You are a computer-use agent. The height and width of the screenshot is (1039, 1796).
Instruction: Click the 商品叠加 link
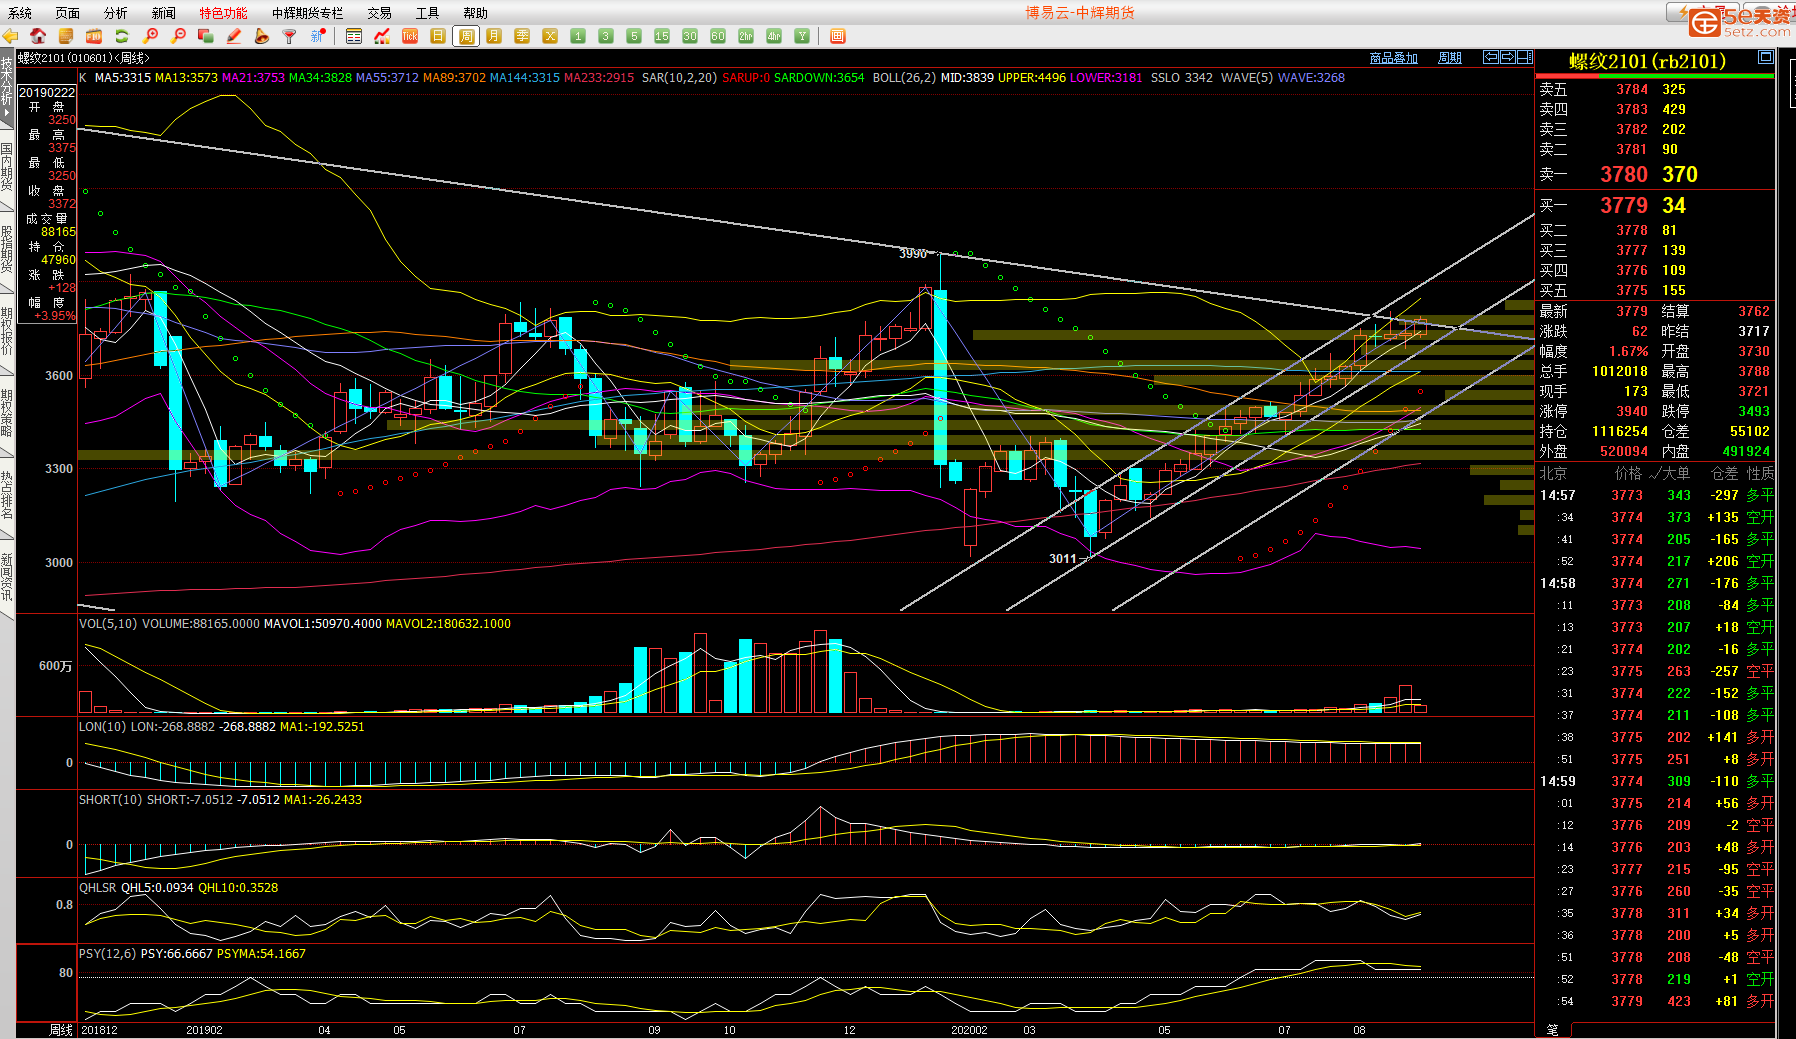[1394, 58]
